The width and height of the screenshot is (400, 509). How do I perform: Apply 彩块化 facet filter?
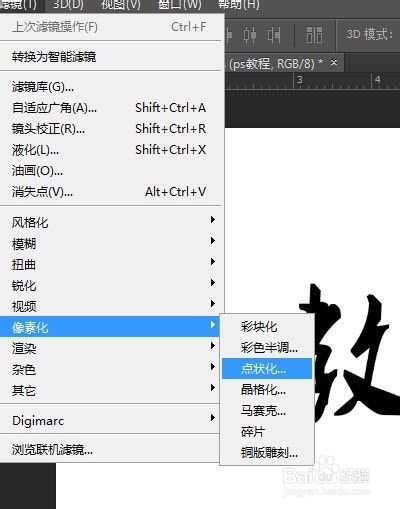click(267, 327)
